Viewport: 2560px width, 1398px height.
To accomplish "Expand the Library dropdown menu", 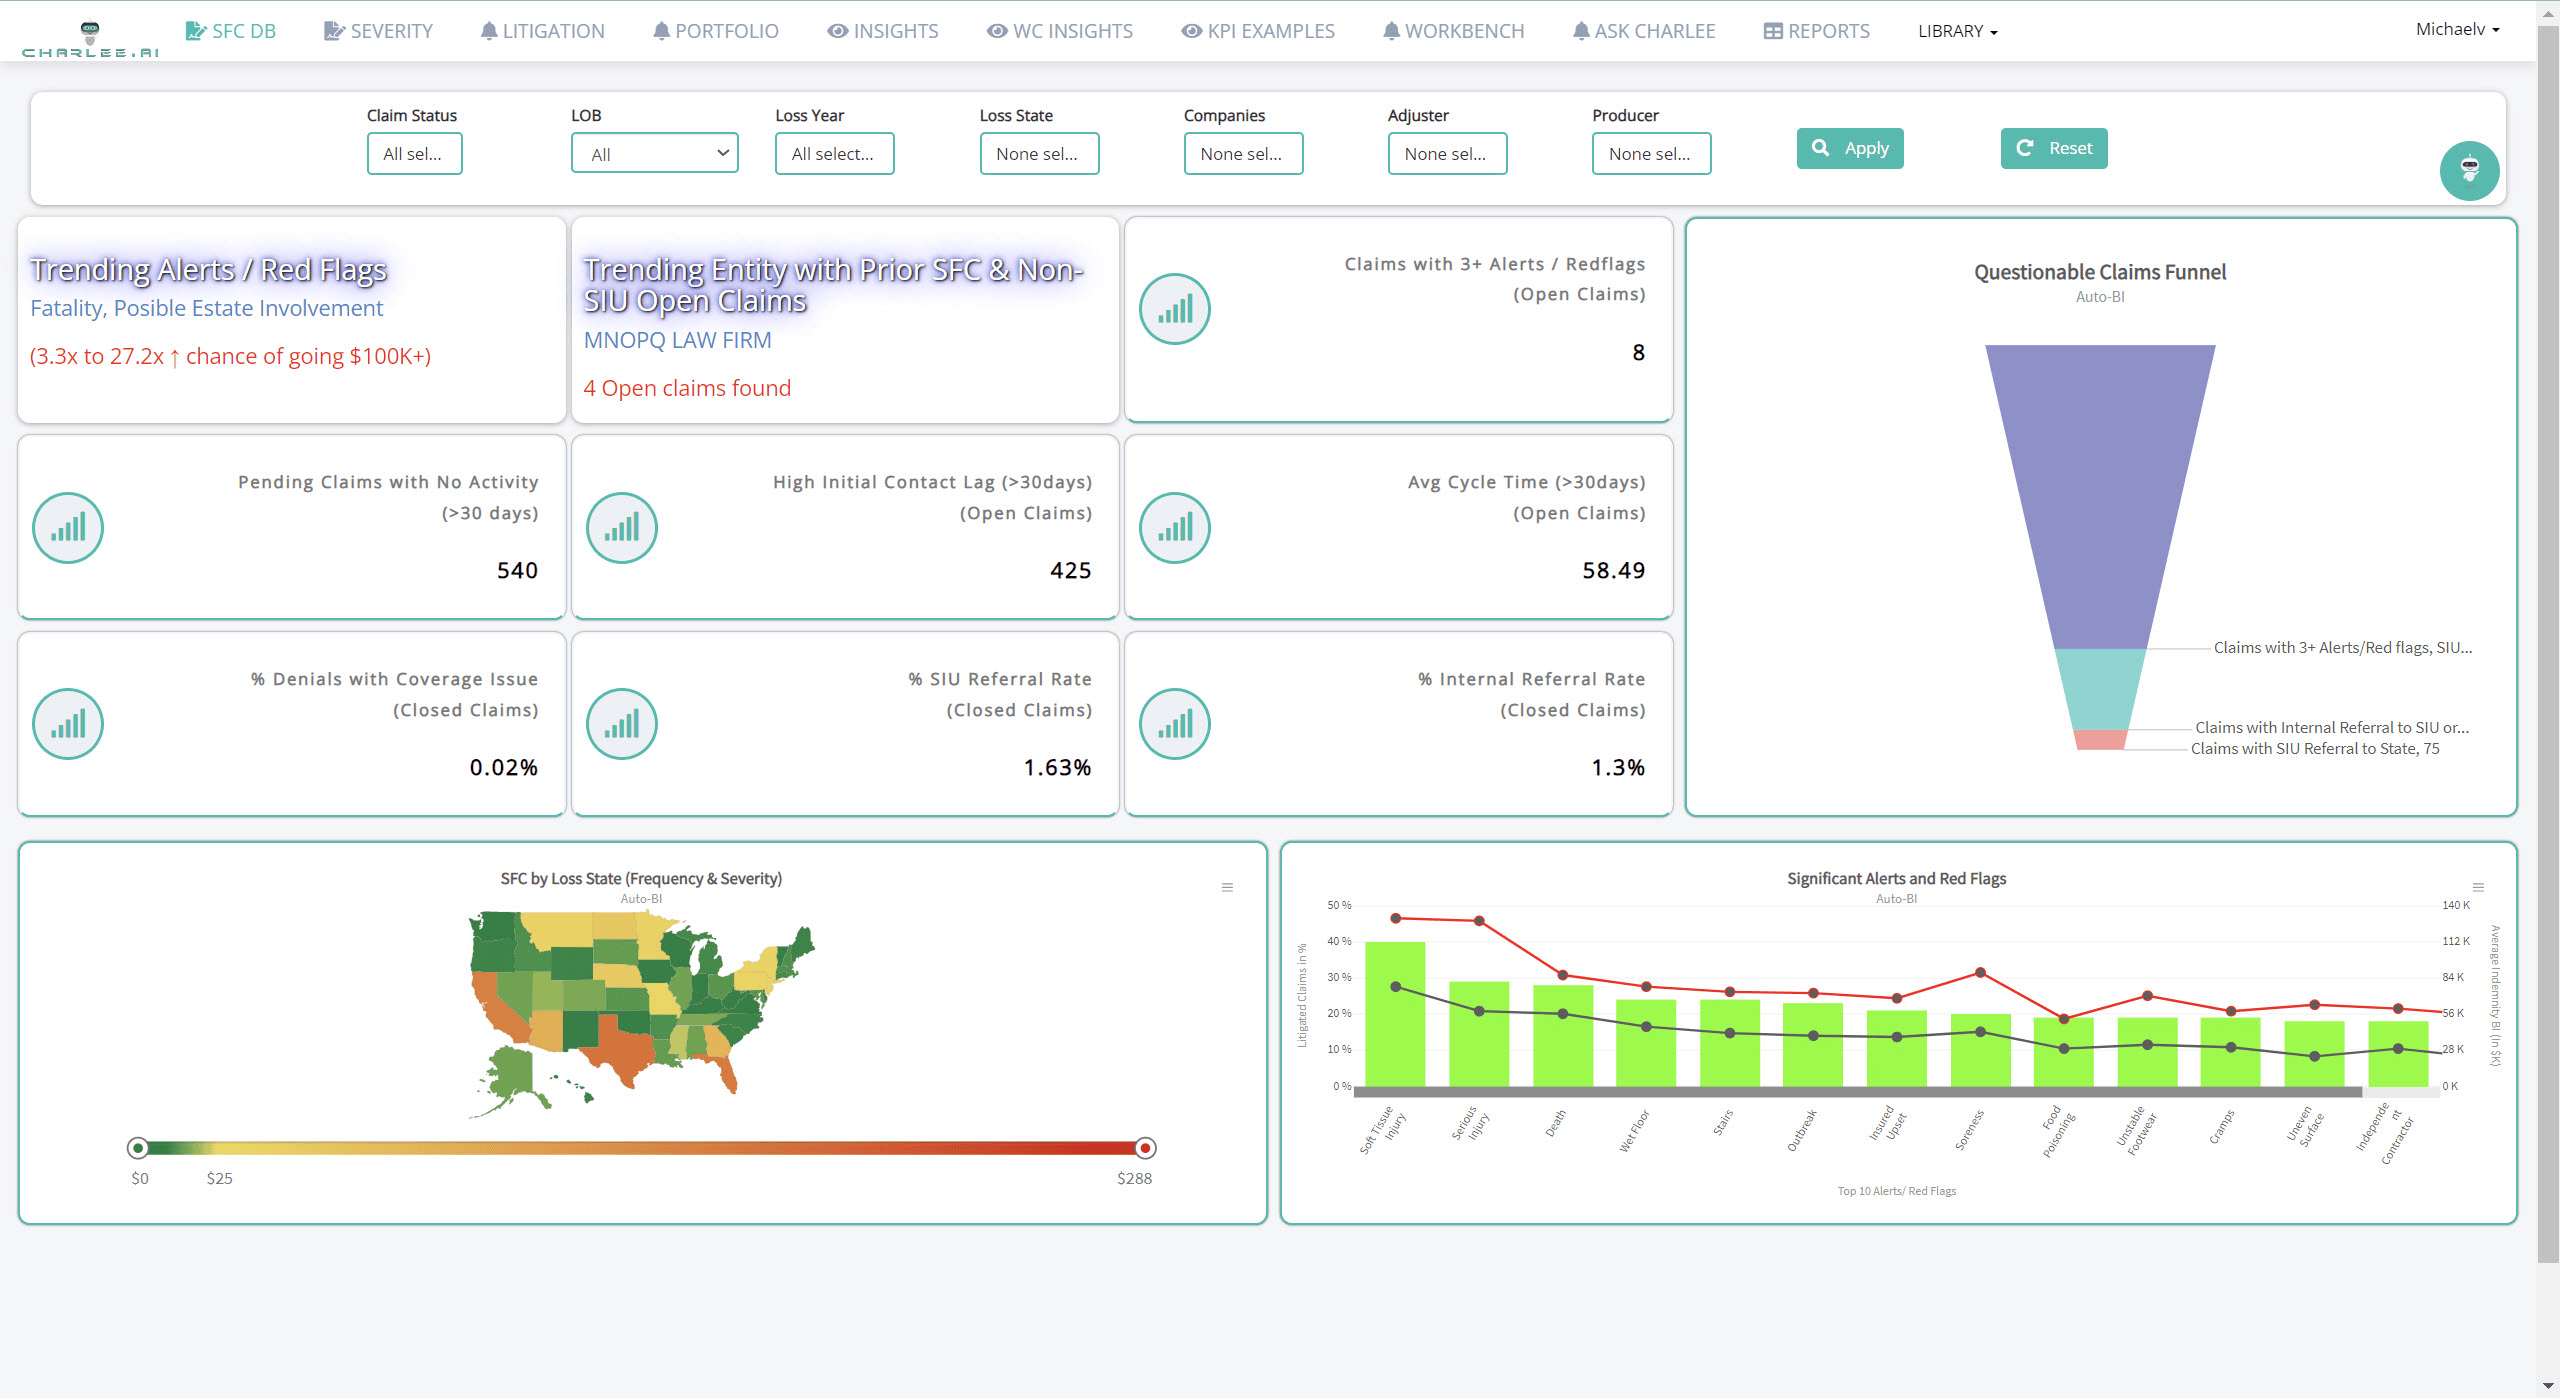I will coord(1957,31).
